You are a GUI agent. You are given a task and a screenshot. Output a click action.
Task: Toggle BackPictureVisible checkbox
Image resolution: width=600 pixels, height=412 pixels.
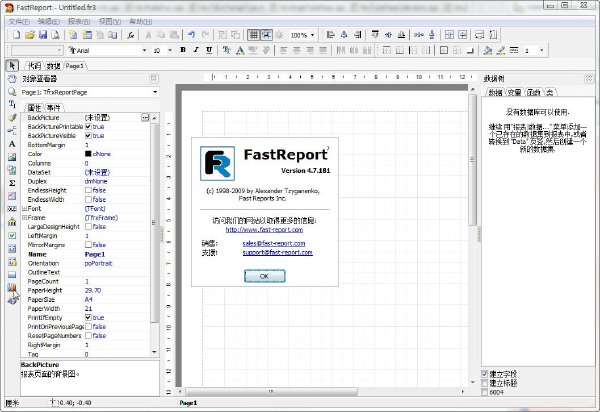(88, 135)
